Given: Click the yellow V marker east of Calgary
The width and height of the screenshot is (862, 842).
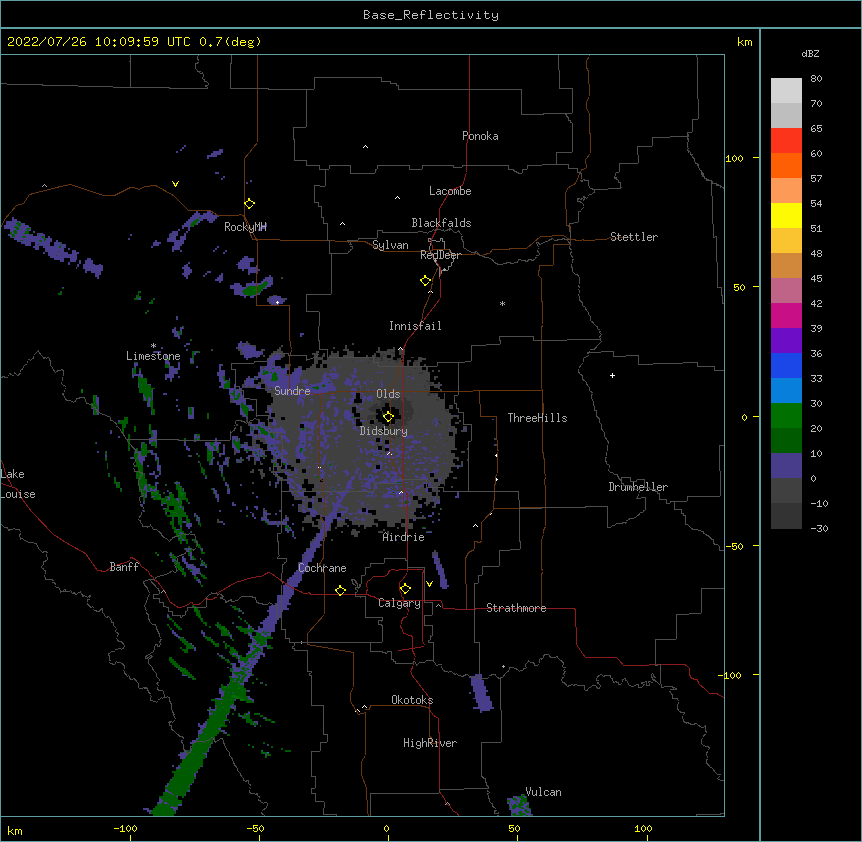Looking at the screenshot, I should click(x=429, y=584).
